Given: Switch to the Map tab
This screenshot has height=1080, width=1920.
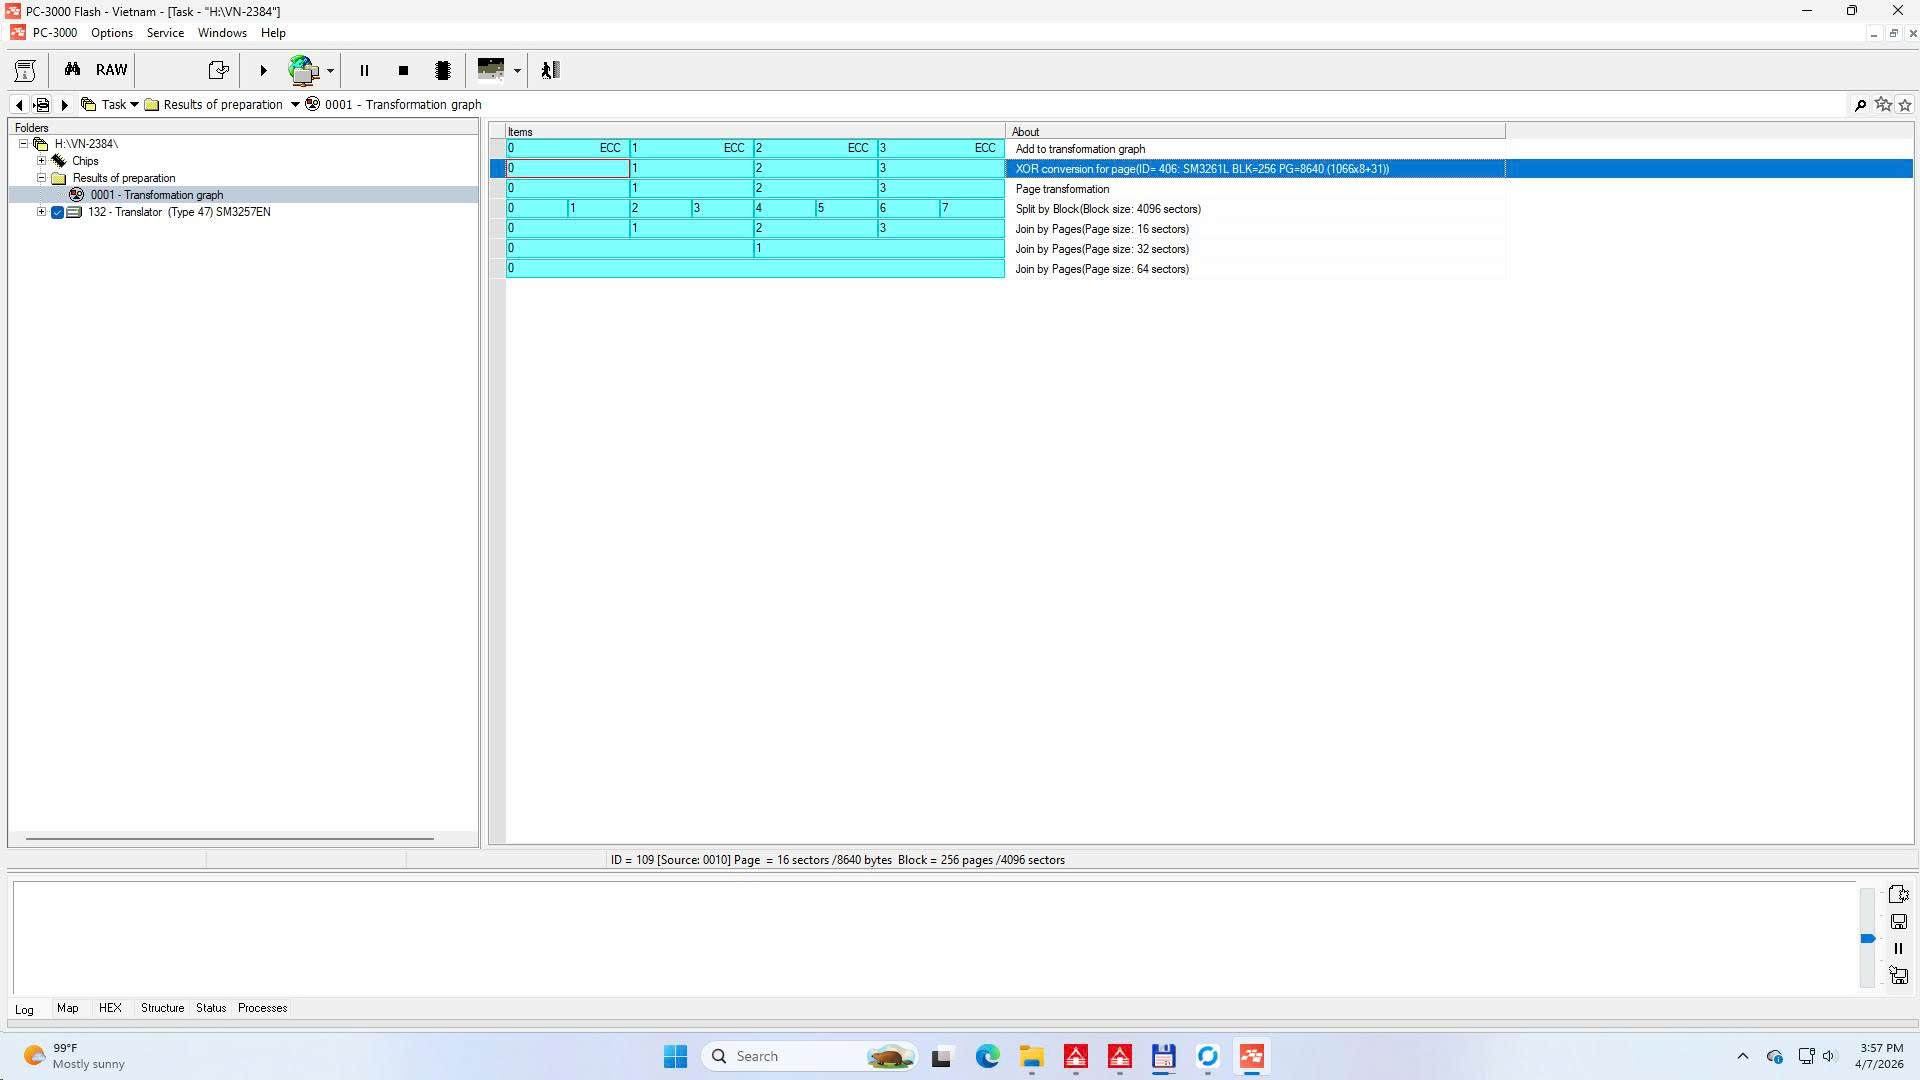Looking at the screenshot, I should tap(67, 1008).
